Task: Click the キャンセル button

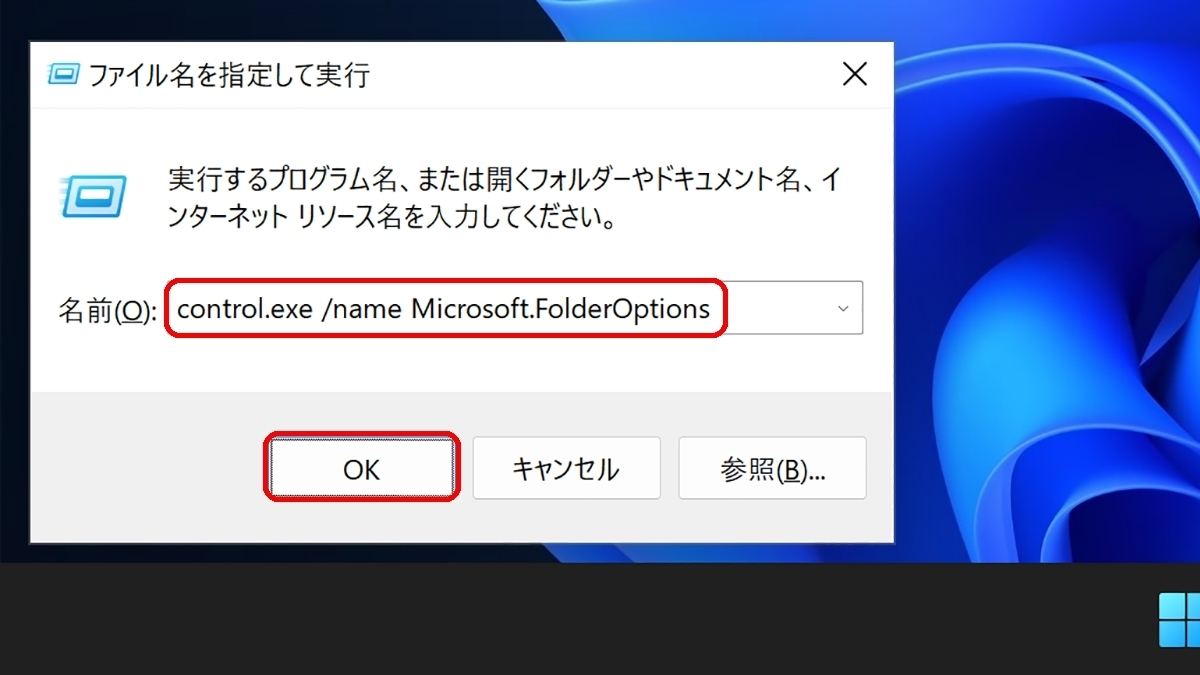Action: tap(566, 468)
